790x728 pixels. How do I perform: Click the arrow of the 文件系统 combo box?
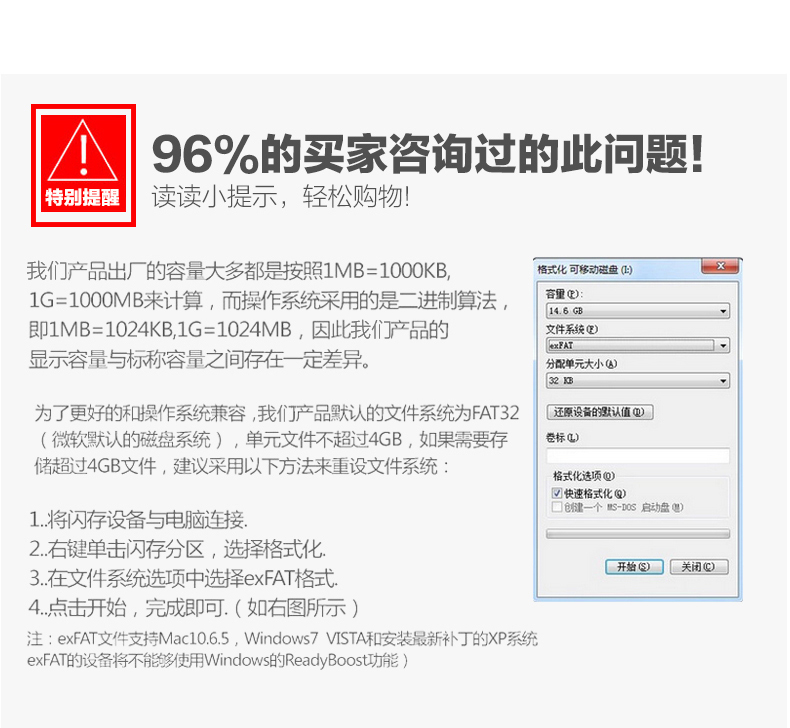coord(723,346)
